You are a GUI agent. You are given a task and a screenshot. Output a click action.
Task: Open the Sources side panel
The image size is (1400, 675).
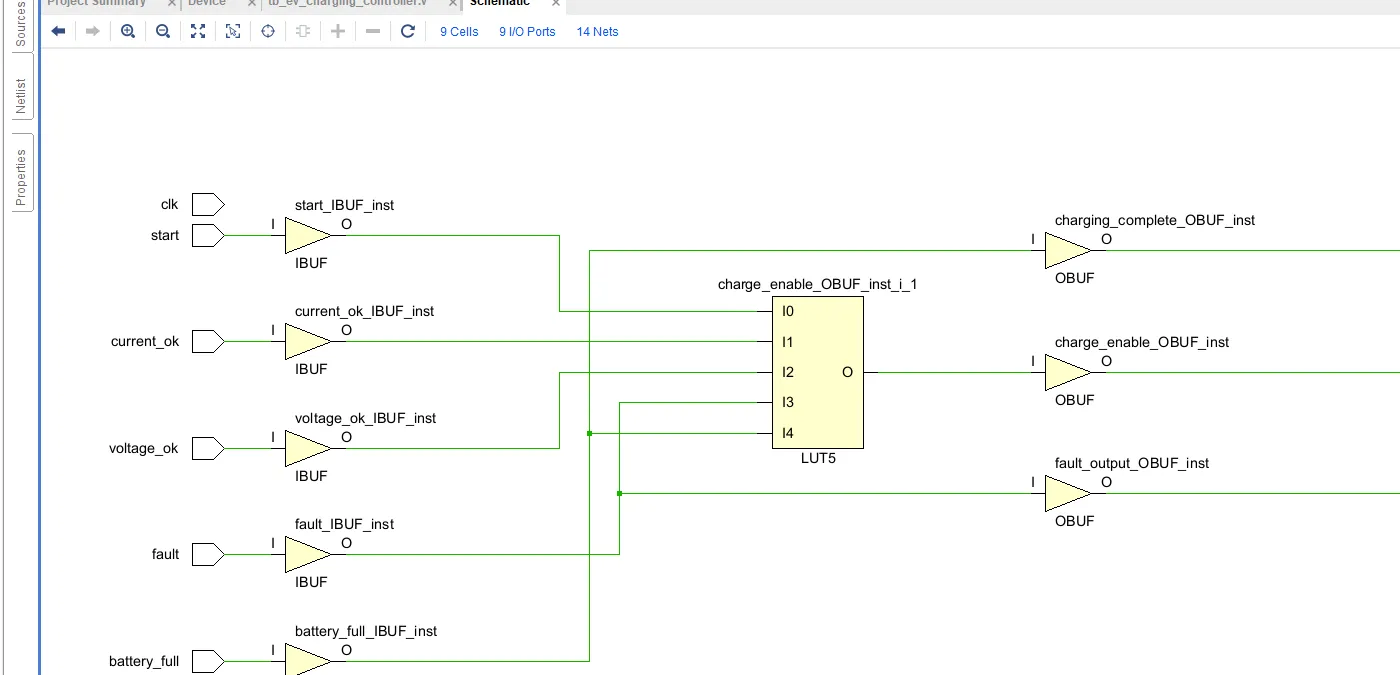[21, 24]
